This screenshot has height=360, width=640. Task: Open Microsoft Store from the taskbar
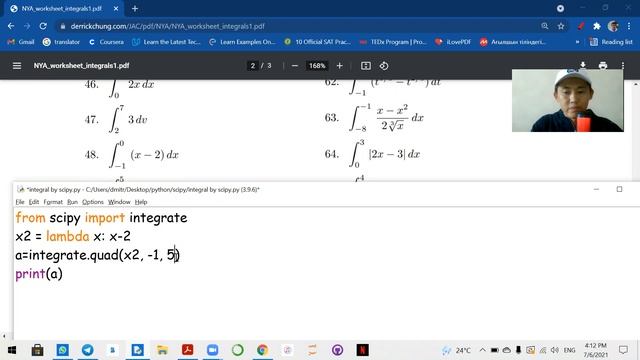[38, 350]
